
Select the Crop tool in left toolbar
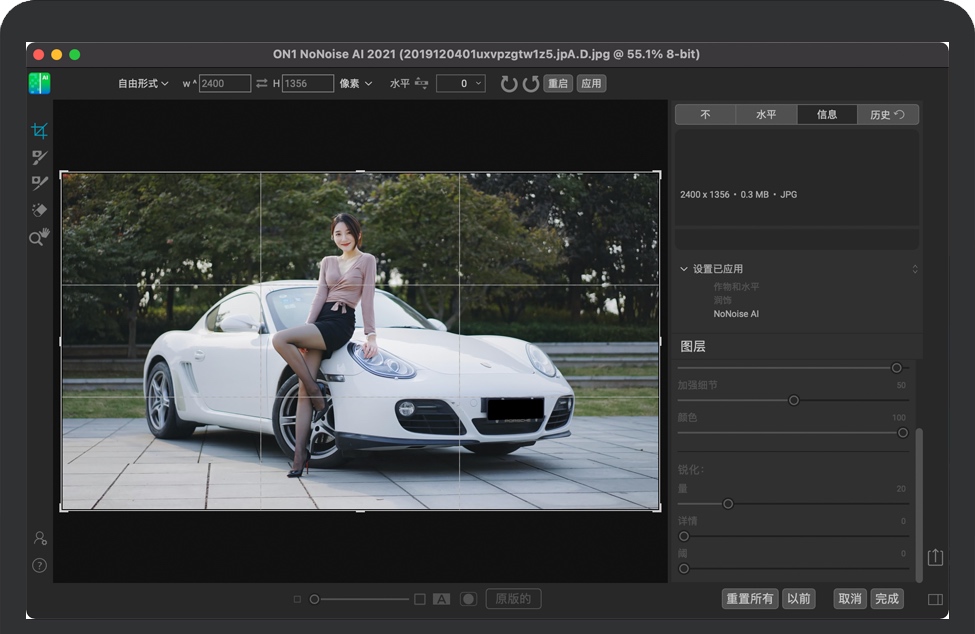coord(39,131)
